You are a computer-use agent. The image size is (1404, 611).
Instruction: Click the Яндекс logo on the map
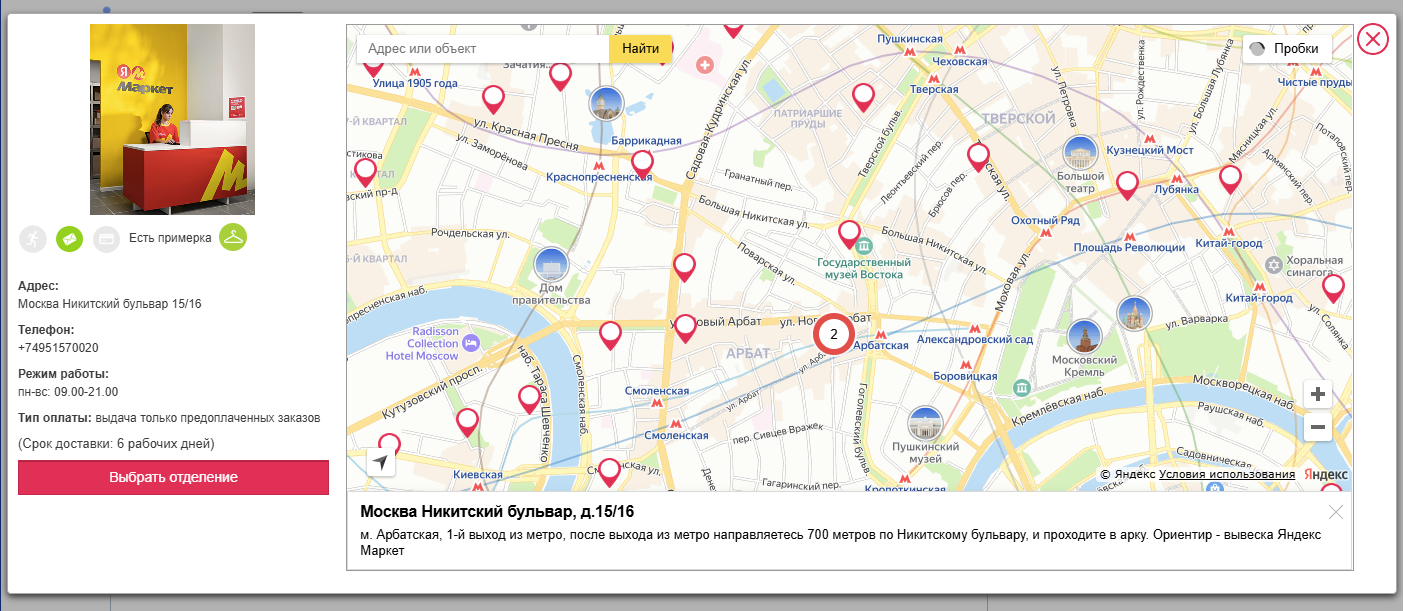[x=1325, y=474]
